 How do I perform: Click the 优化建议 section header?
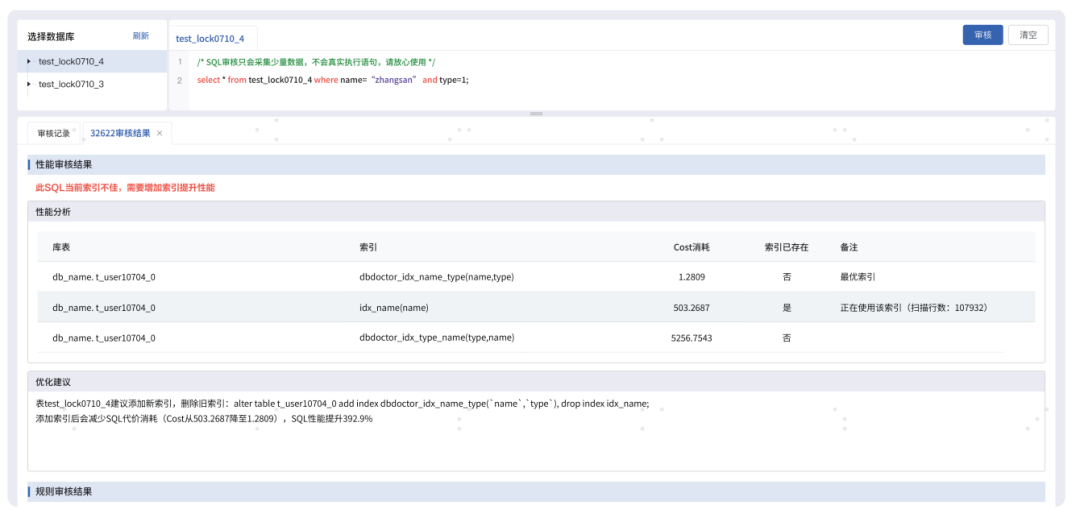536,381
